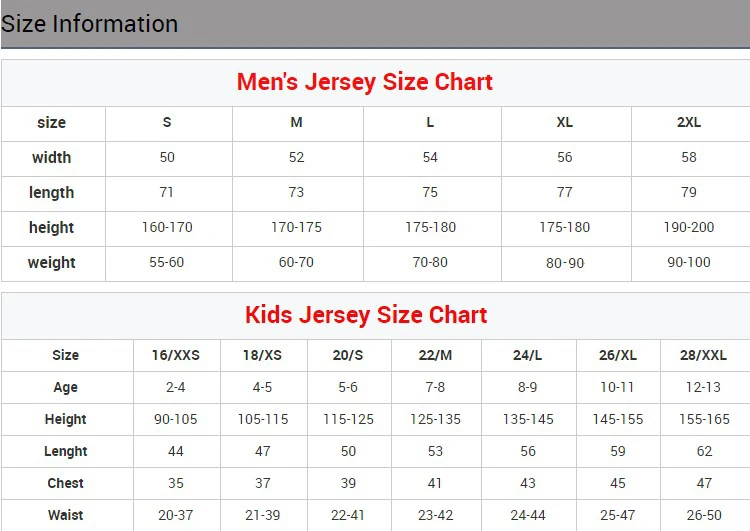
Task: Select the men's XL size column header
Action: coord(565,122)
